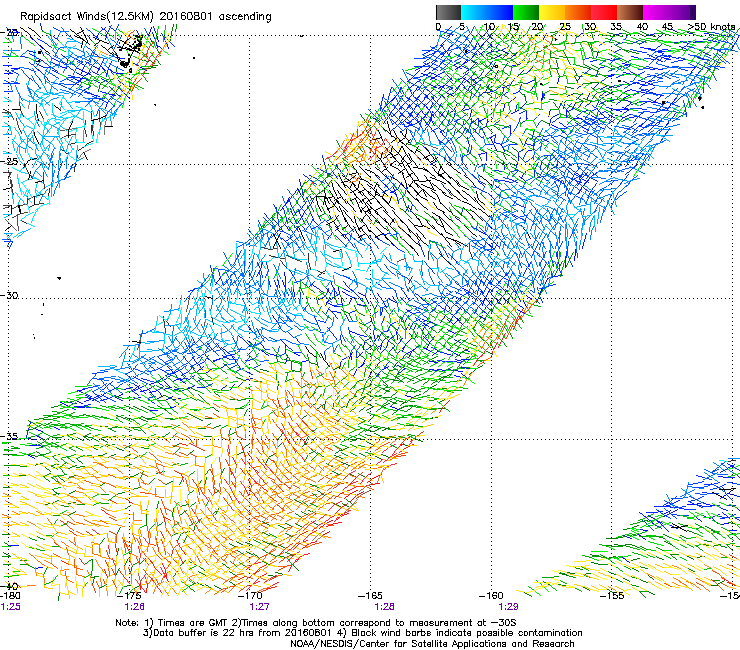Click the purple '1:25' time label
This screenshot has height=650, width=740.
[10, 607]
